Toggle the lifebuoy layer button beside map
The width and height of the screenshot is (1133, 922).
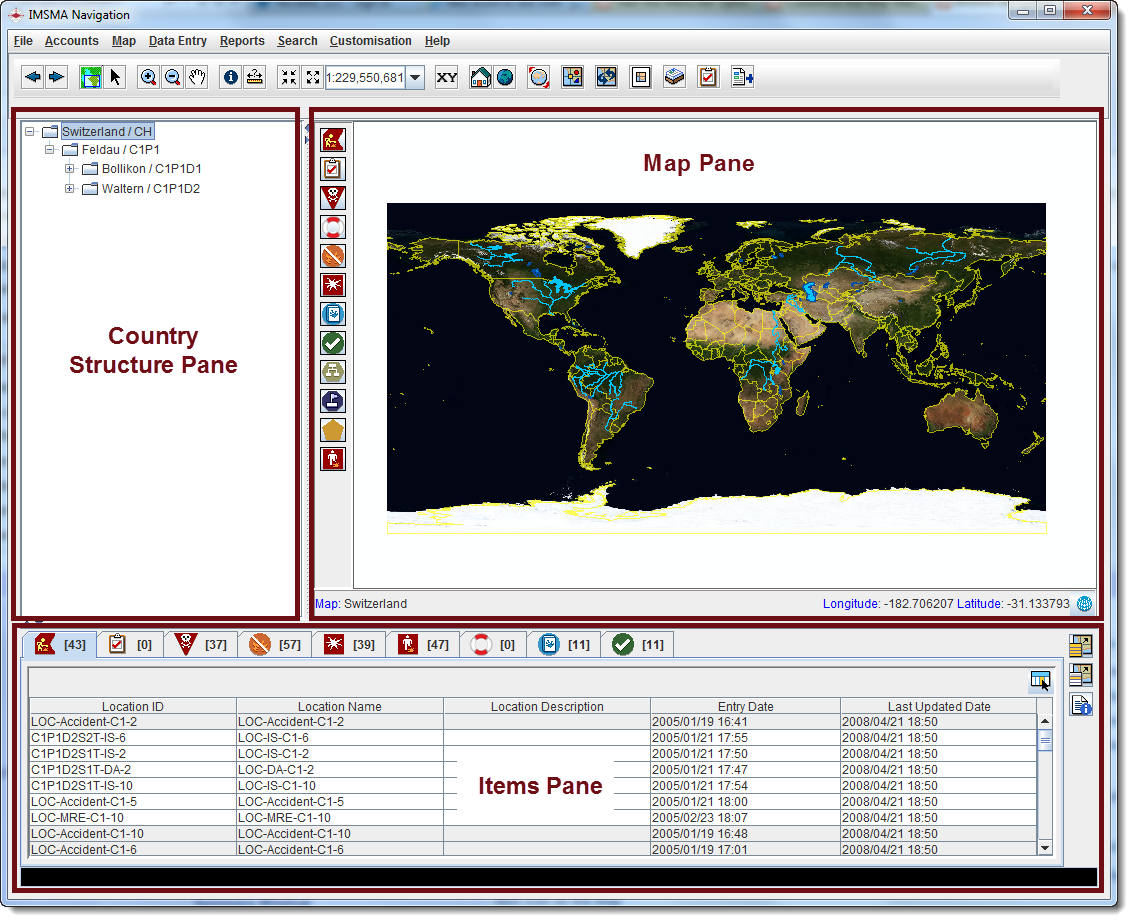pos(333,227)
